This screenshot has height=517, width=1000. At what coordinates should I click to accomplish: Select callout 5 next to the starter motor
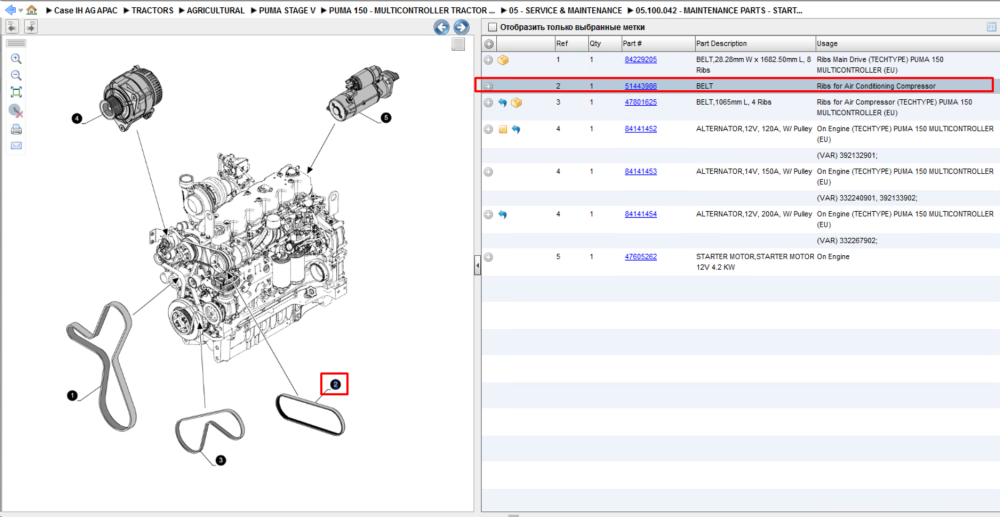385,117
